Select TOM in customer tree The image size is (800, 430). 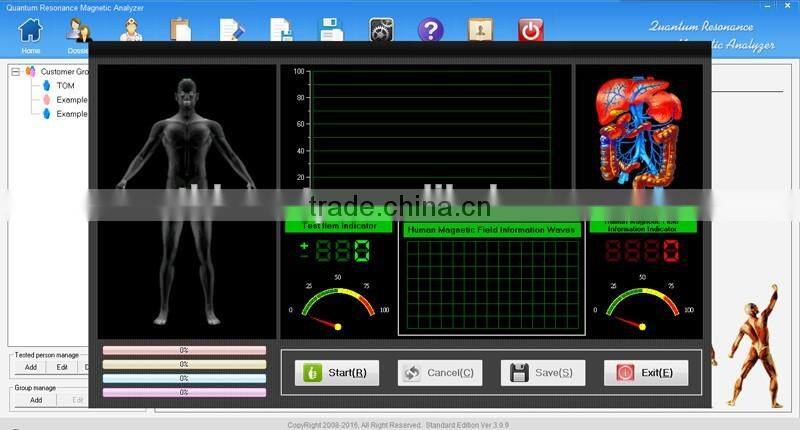65,86
